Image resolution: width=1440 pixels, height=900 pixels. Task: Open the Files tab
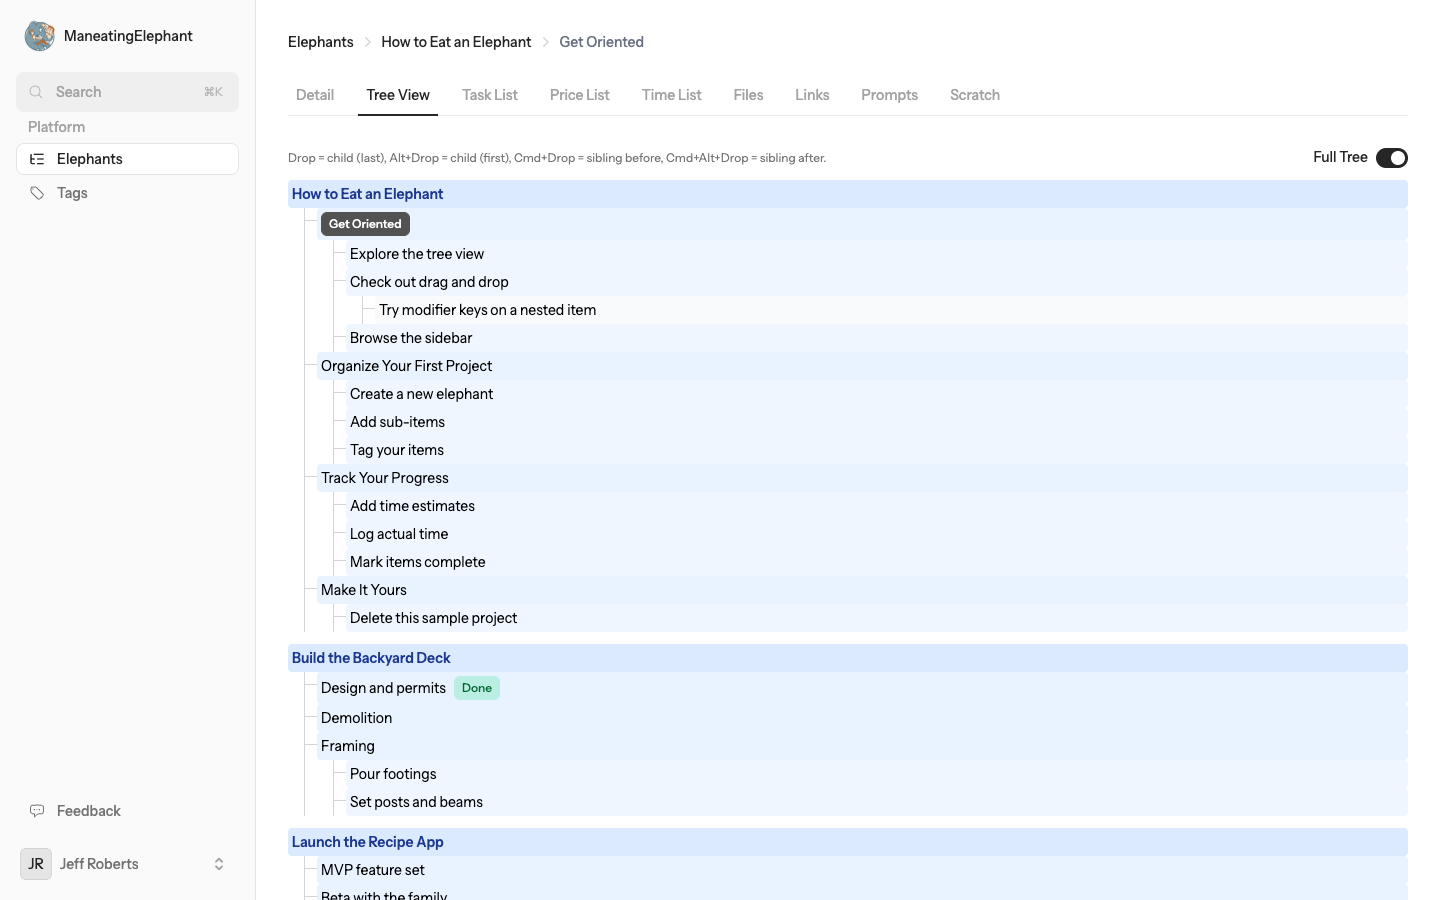click(748, 95)
